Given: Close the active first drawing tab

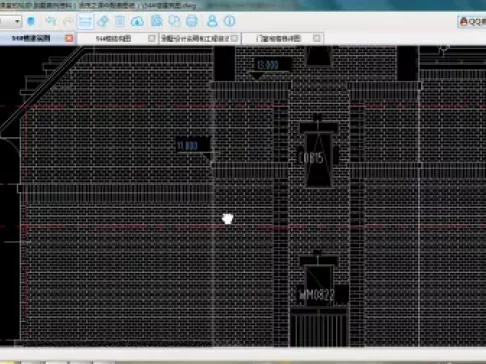Looking at the screenshot, I should [x=69, y=38].
